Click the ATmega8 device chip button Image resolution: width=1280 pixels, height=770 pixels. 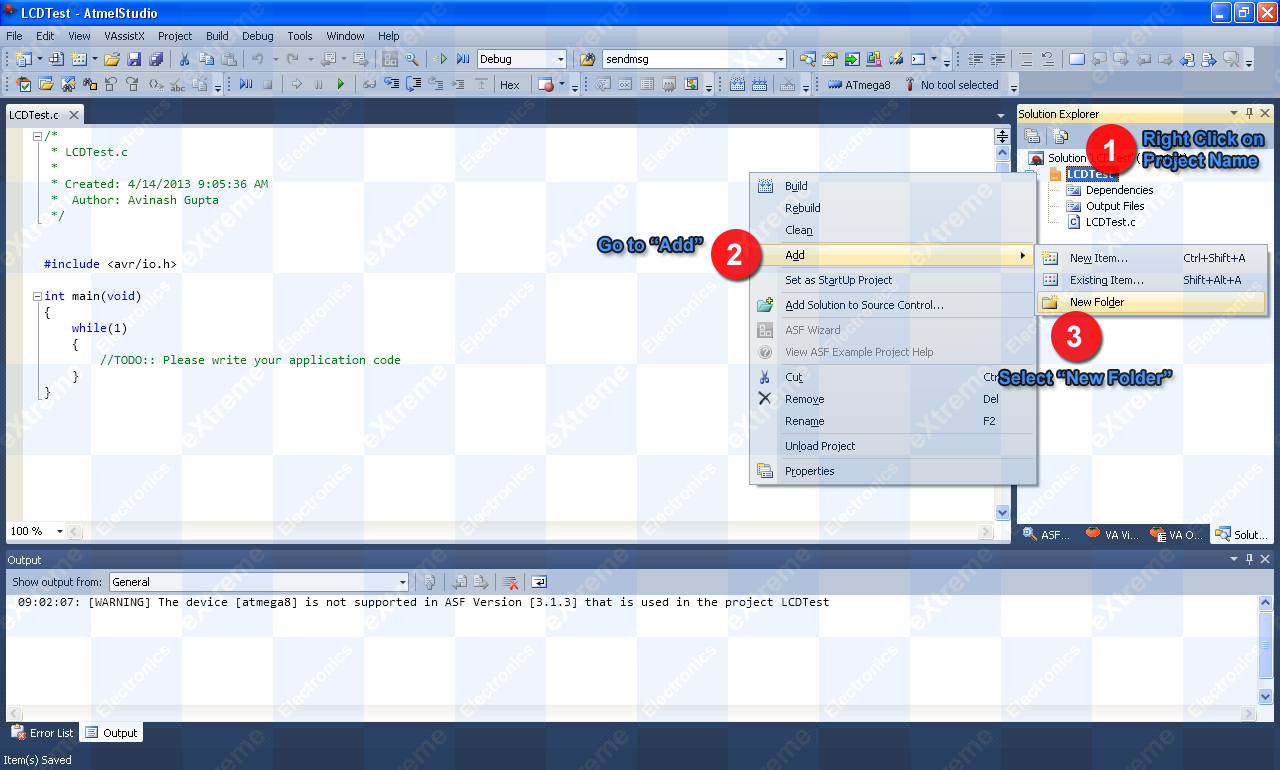click(858, 85)
